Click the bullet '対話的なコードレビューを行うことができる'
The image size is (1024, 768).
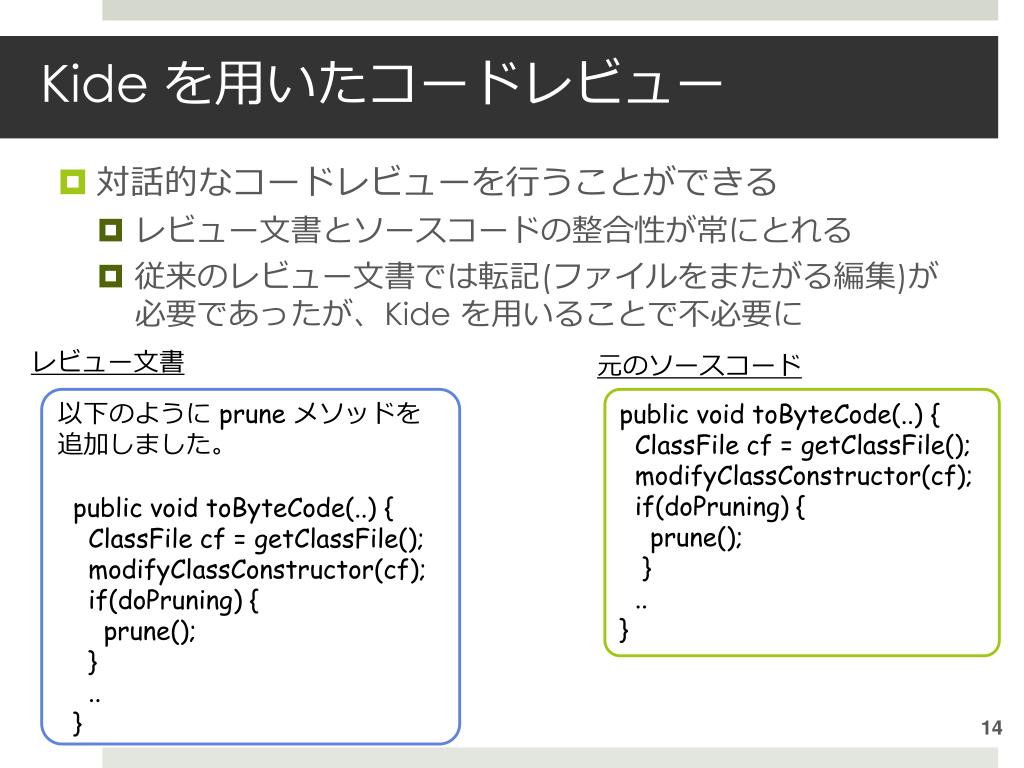[436, 181]
